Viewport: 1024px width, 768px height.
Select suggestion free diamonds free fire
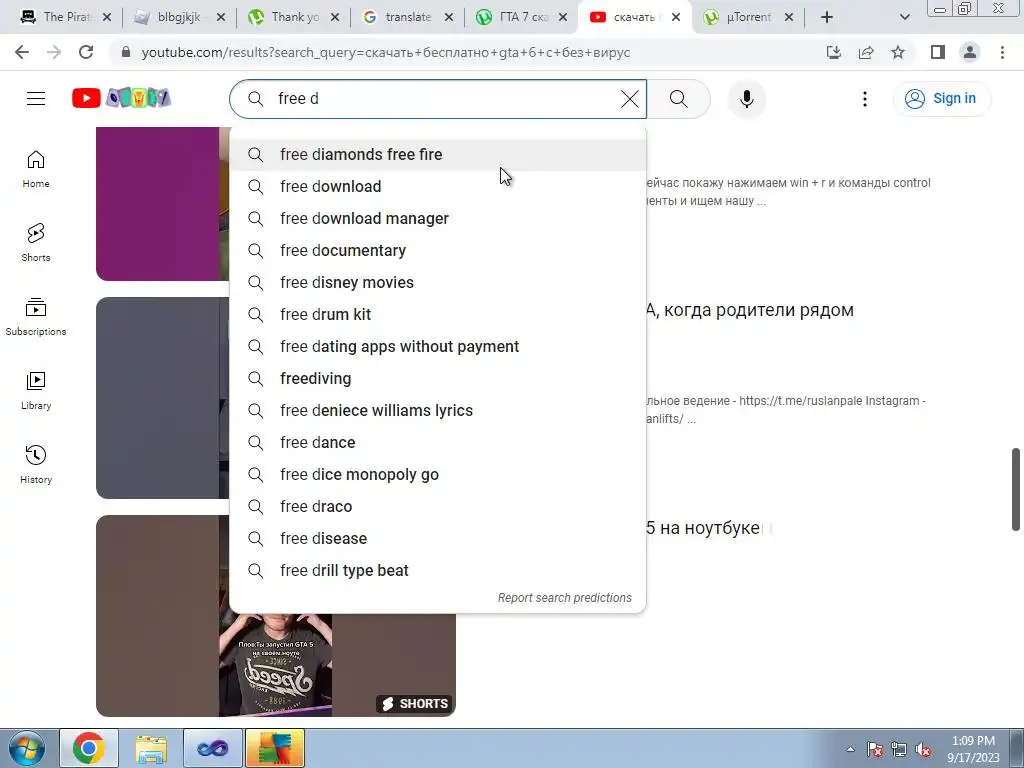coord(438,154)
